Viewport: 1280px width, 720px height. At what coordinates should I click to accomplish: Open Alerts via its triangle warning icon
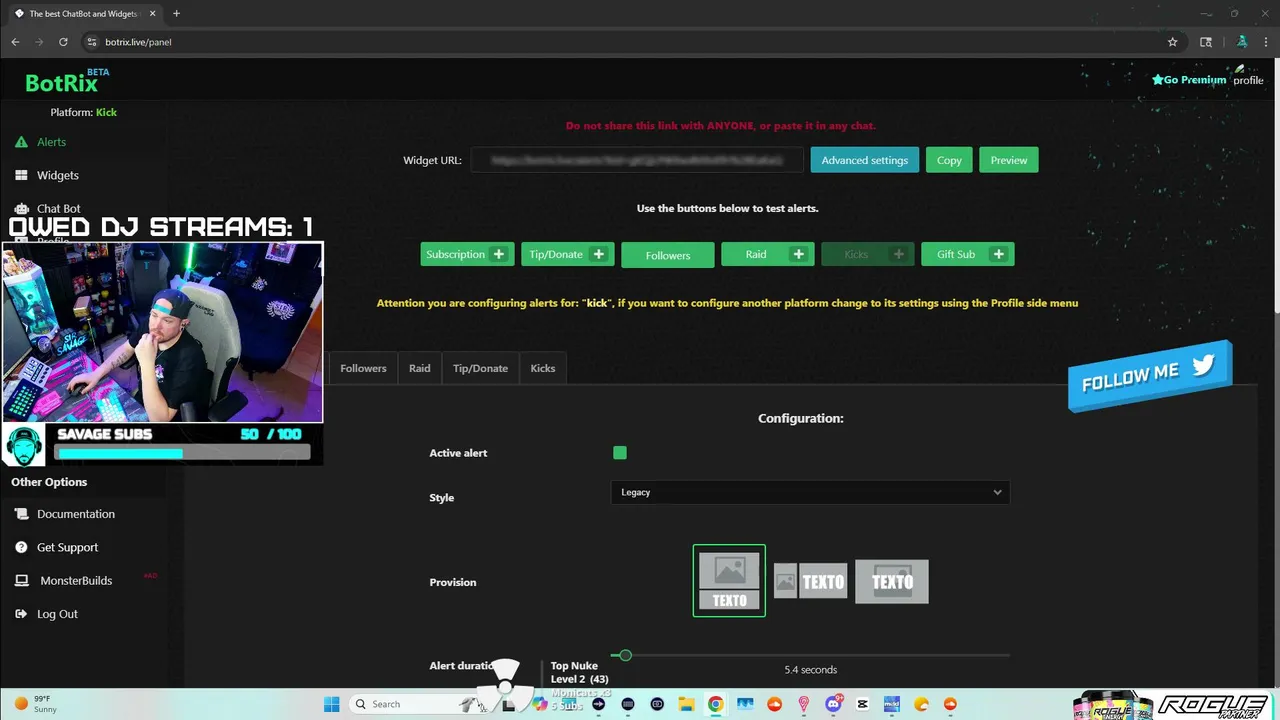(21, 142)
